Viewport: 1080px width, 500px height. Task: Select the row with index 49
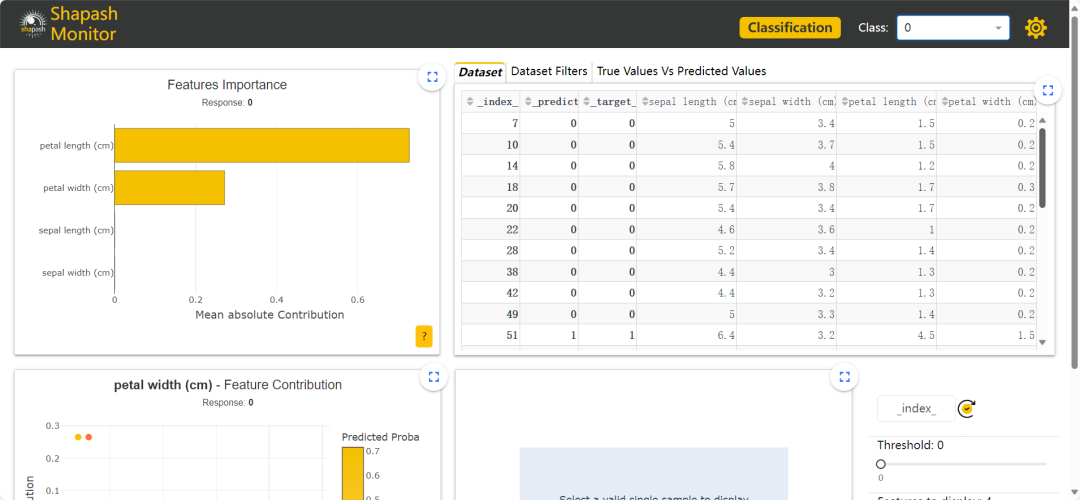[x=749, y=314]
